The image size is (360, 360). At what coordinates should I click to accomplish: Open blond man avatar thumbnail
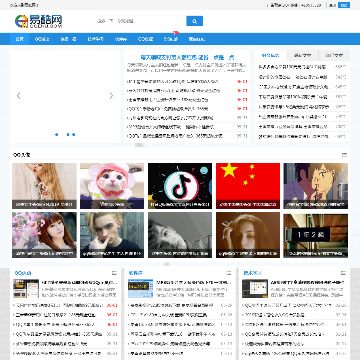(112, 235)
